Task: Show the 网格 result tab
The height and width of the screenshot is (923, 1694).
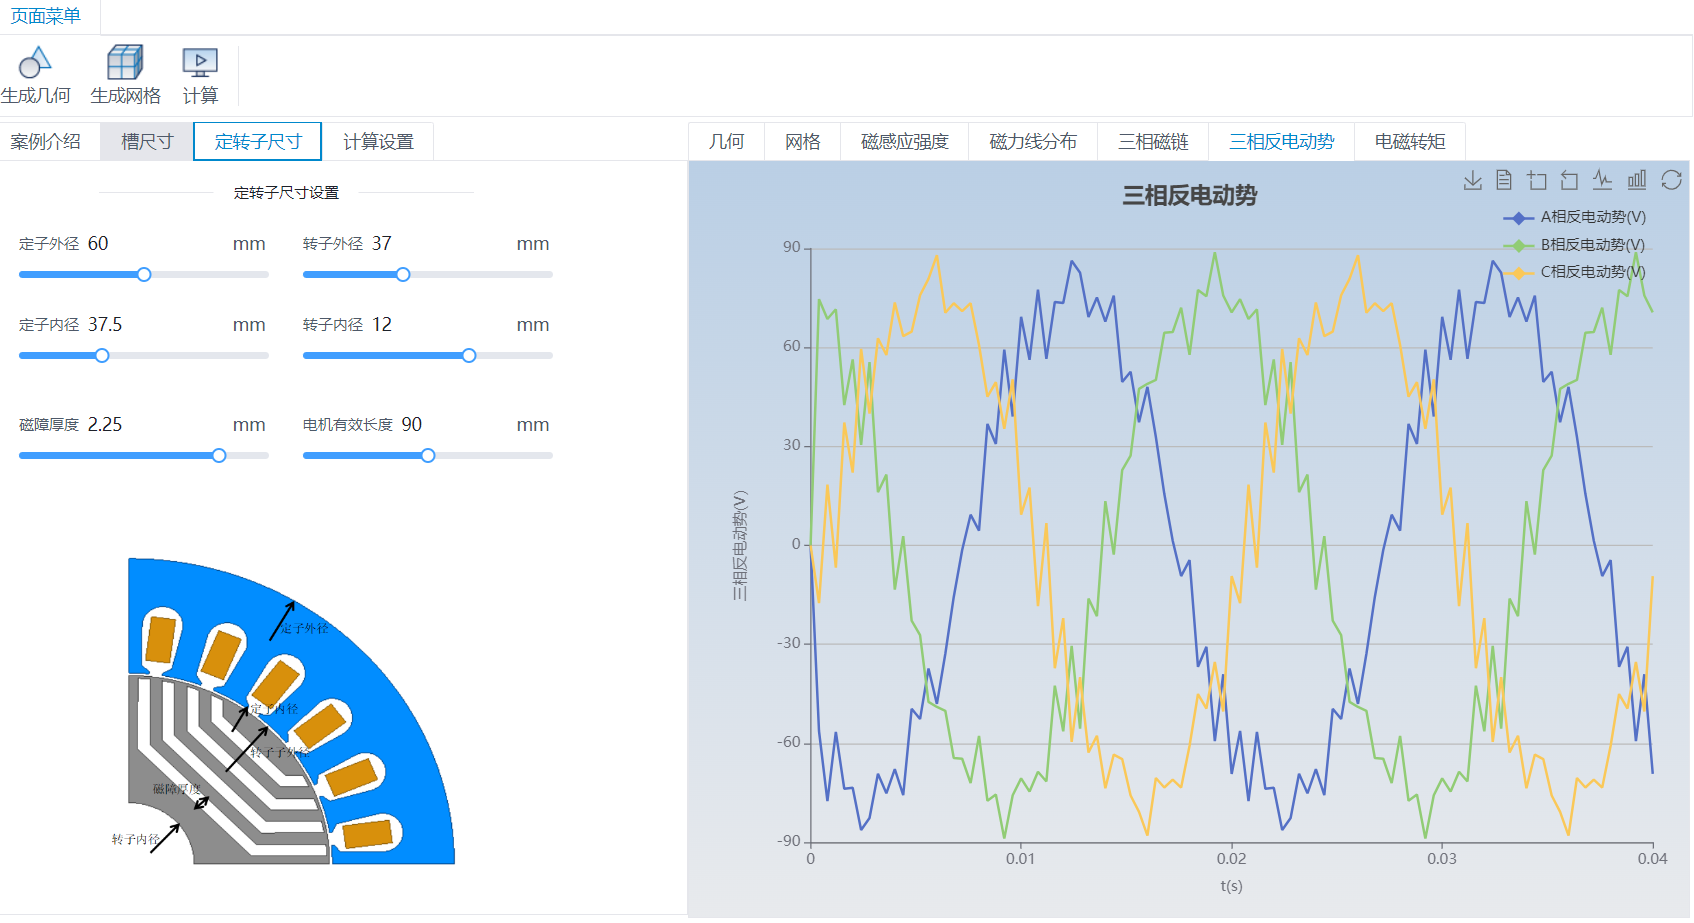Action: 803,142
